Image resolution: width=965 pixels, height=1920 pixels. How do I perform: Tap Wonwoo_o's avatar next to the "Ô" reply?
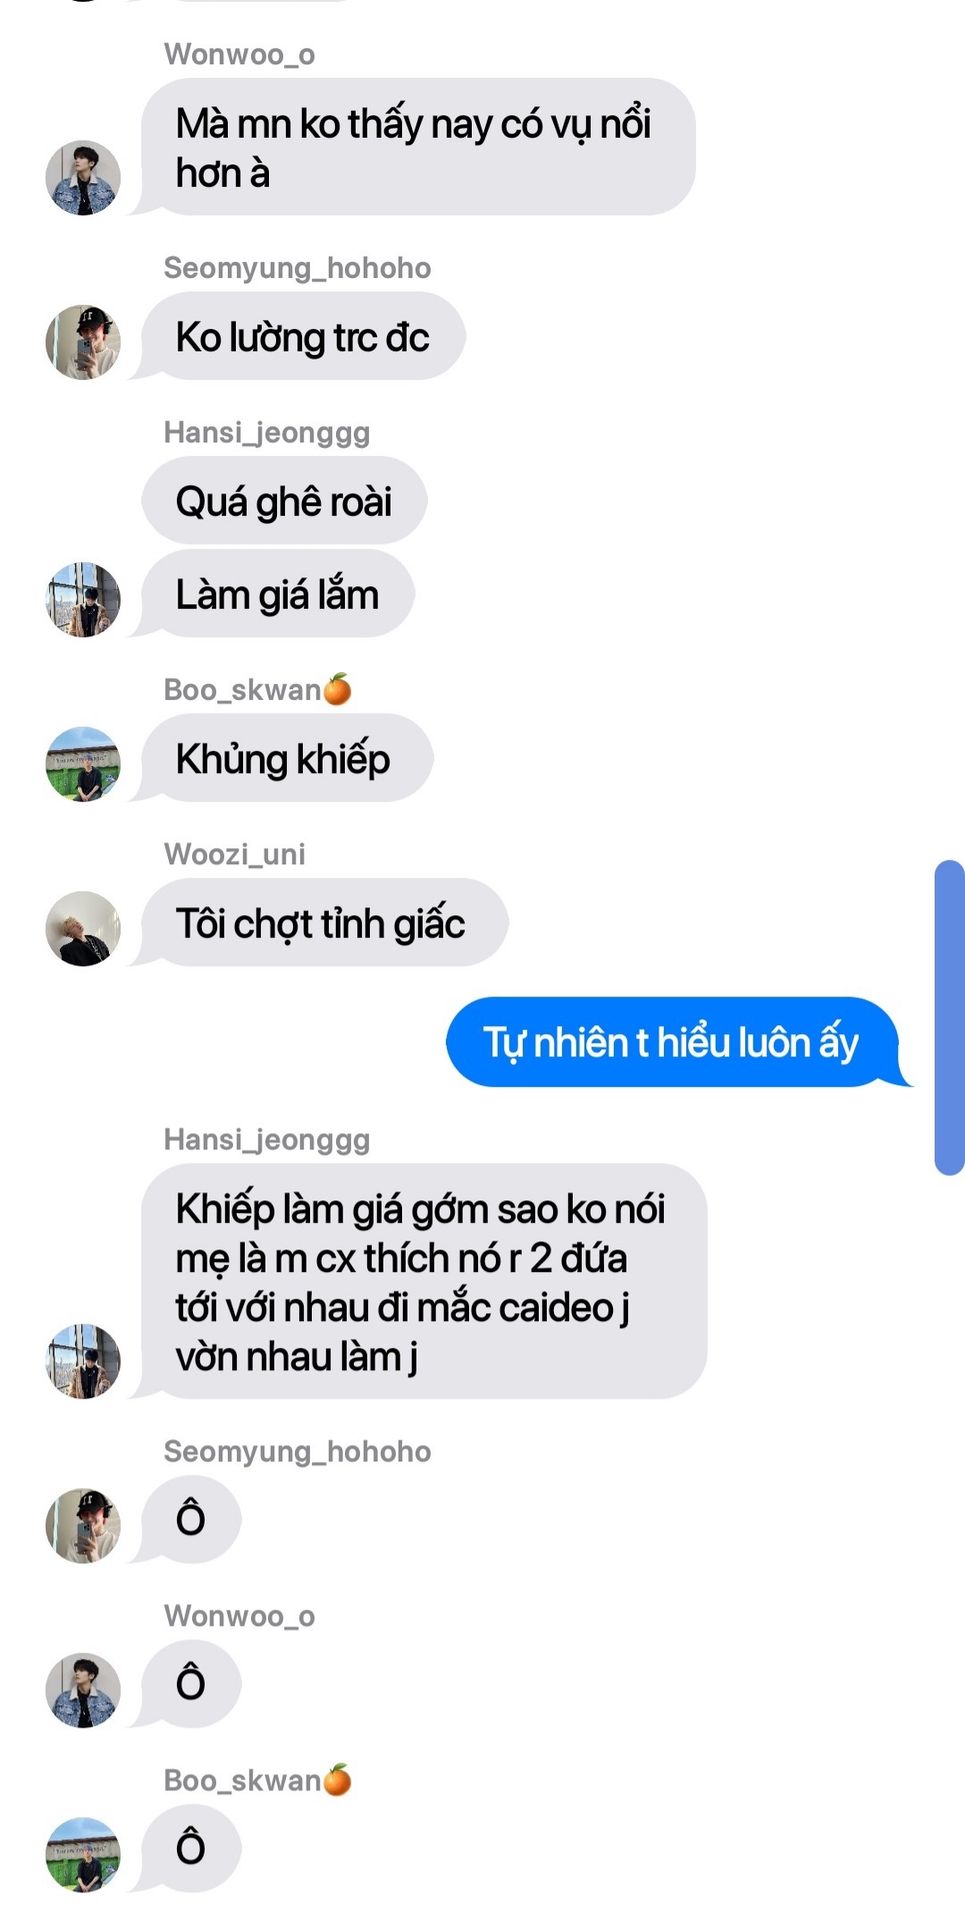83,1690
